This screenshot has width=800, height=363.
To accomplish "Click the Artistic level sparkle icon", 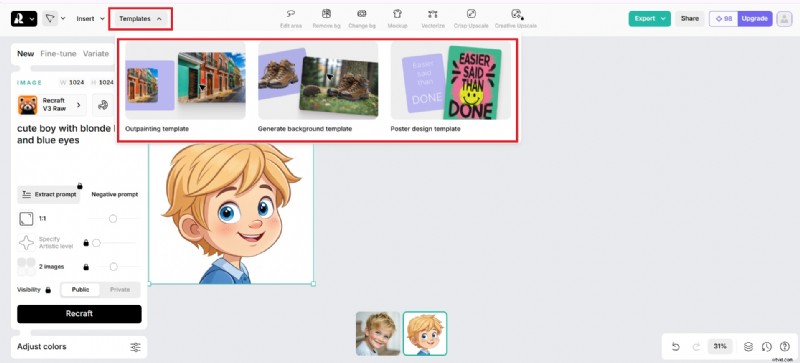I will click(26, 243).
